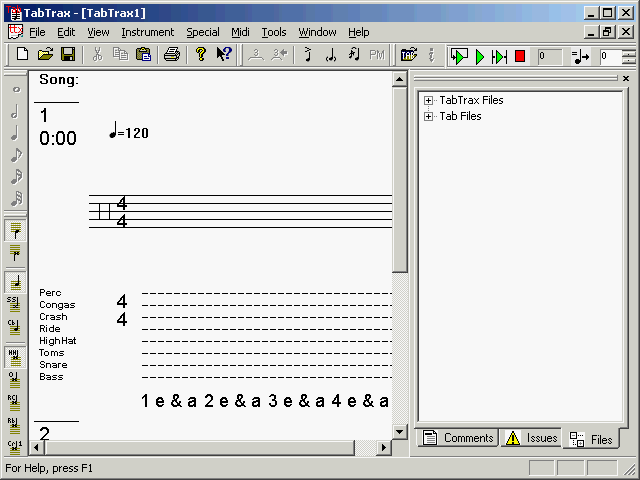Select the HH hi-hat note icon

[x=16, y=358]
